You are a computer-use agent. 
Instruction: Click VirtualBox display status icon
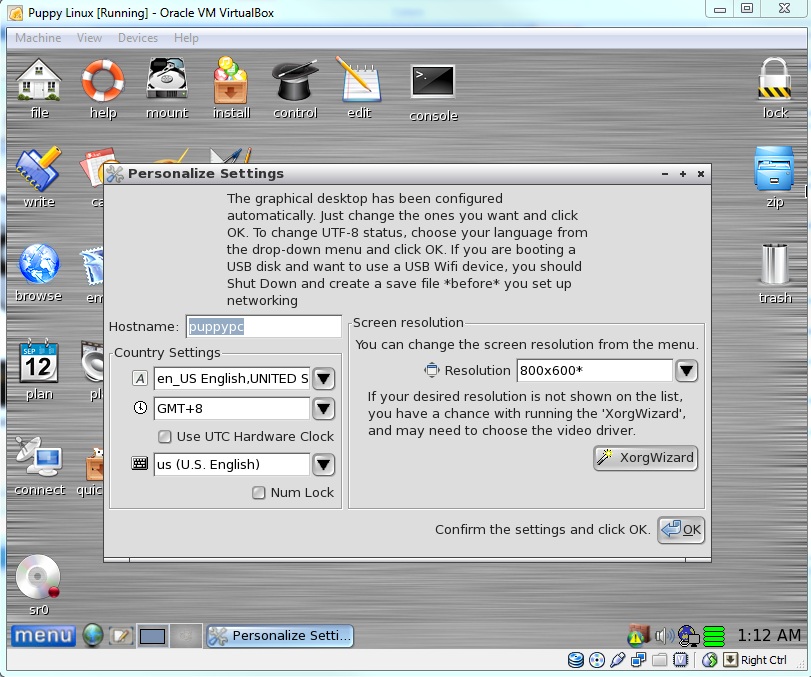681,660
